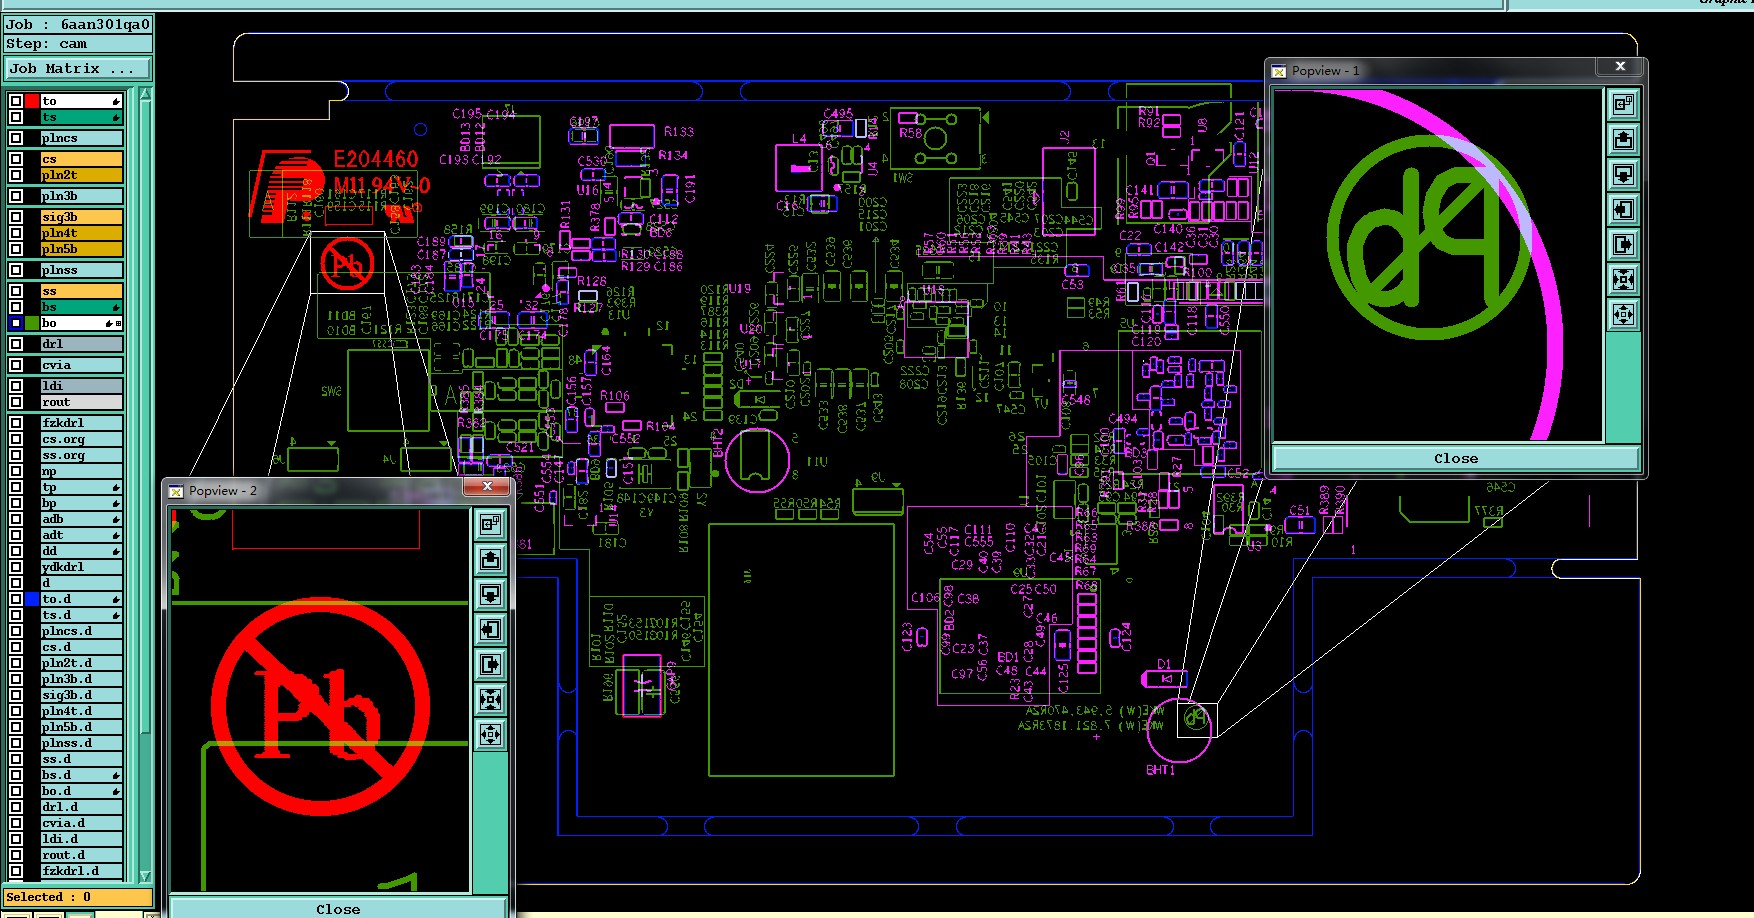Toggle the checkbox for layer 'plncs'
The height and width of the screenshot is (918, 1754).
[x=16, y=138]
